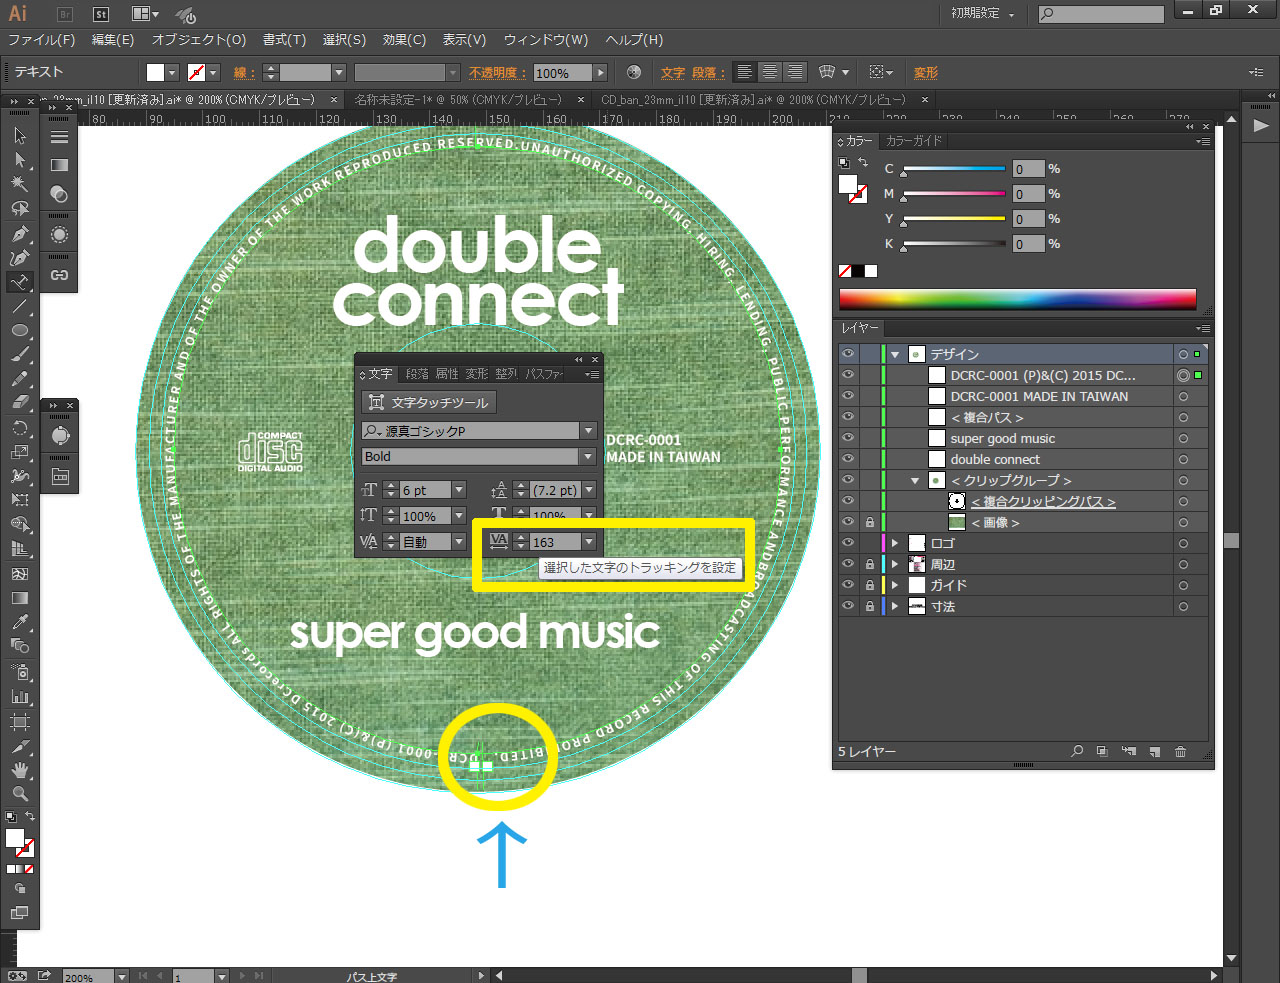Click the 文字タッチツール button
Image resolution: width=1280 pixels, height=983 pixels.
point(428,402)
